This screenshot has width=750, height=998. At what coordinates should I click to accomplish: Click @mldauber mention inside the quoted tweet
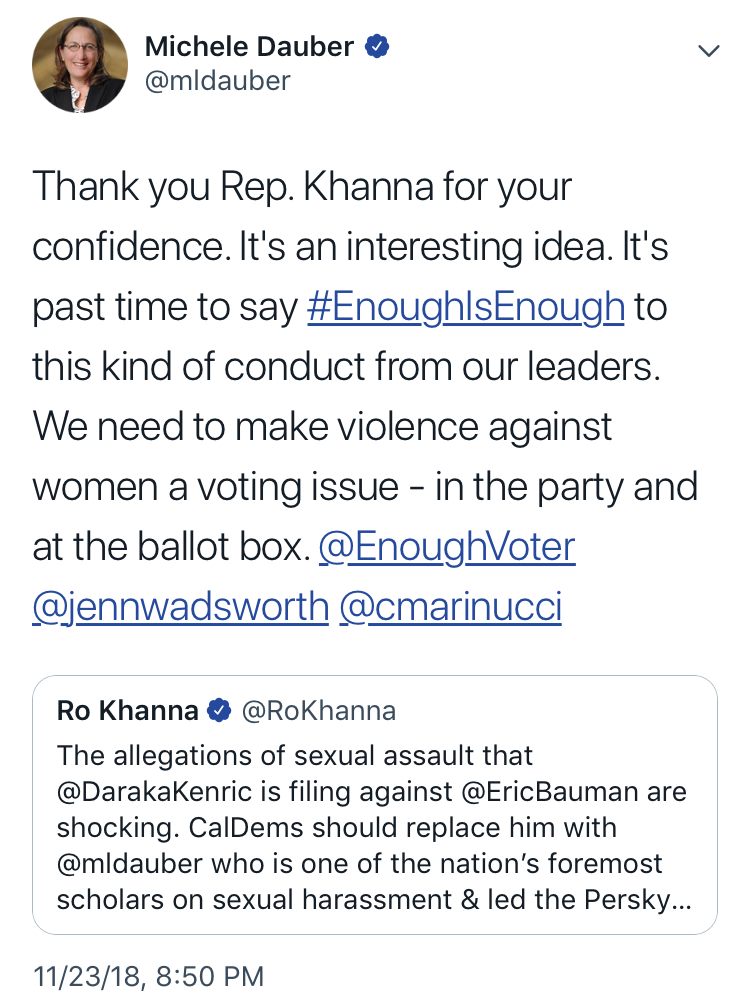click(125, 863)
